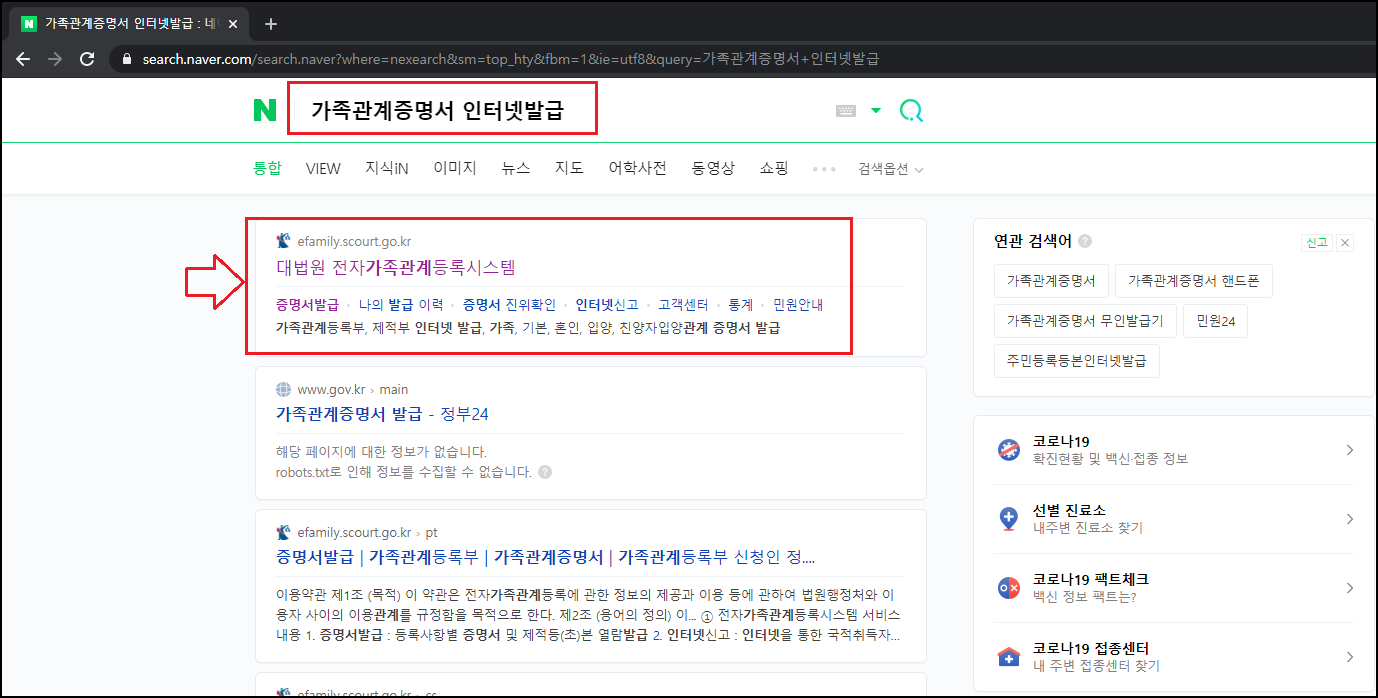Open the 이미지 tab

click(x=455, y=169)
